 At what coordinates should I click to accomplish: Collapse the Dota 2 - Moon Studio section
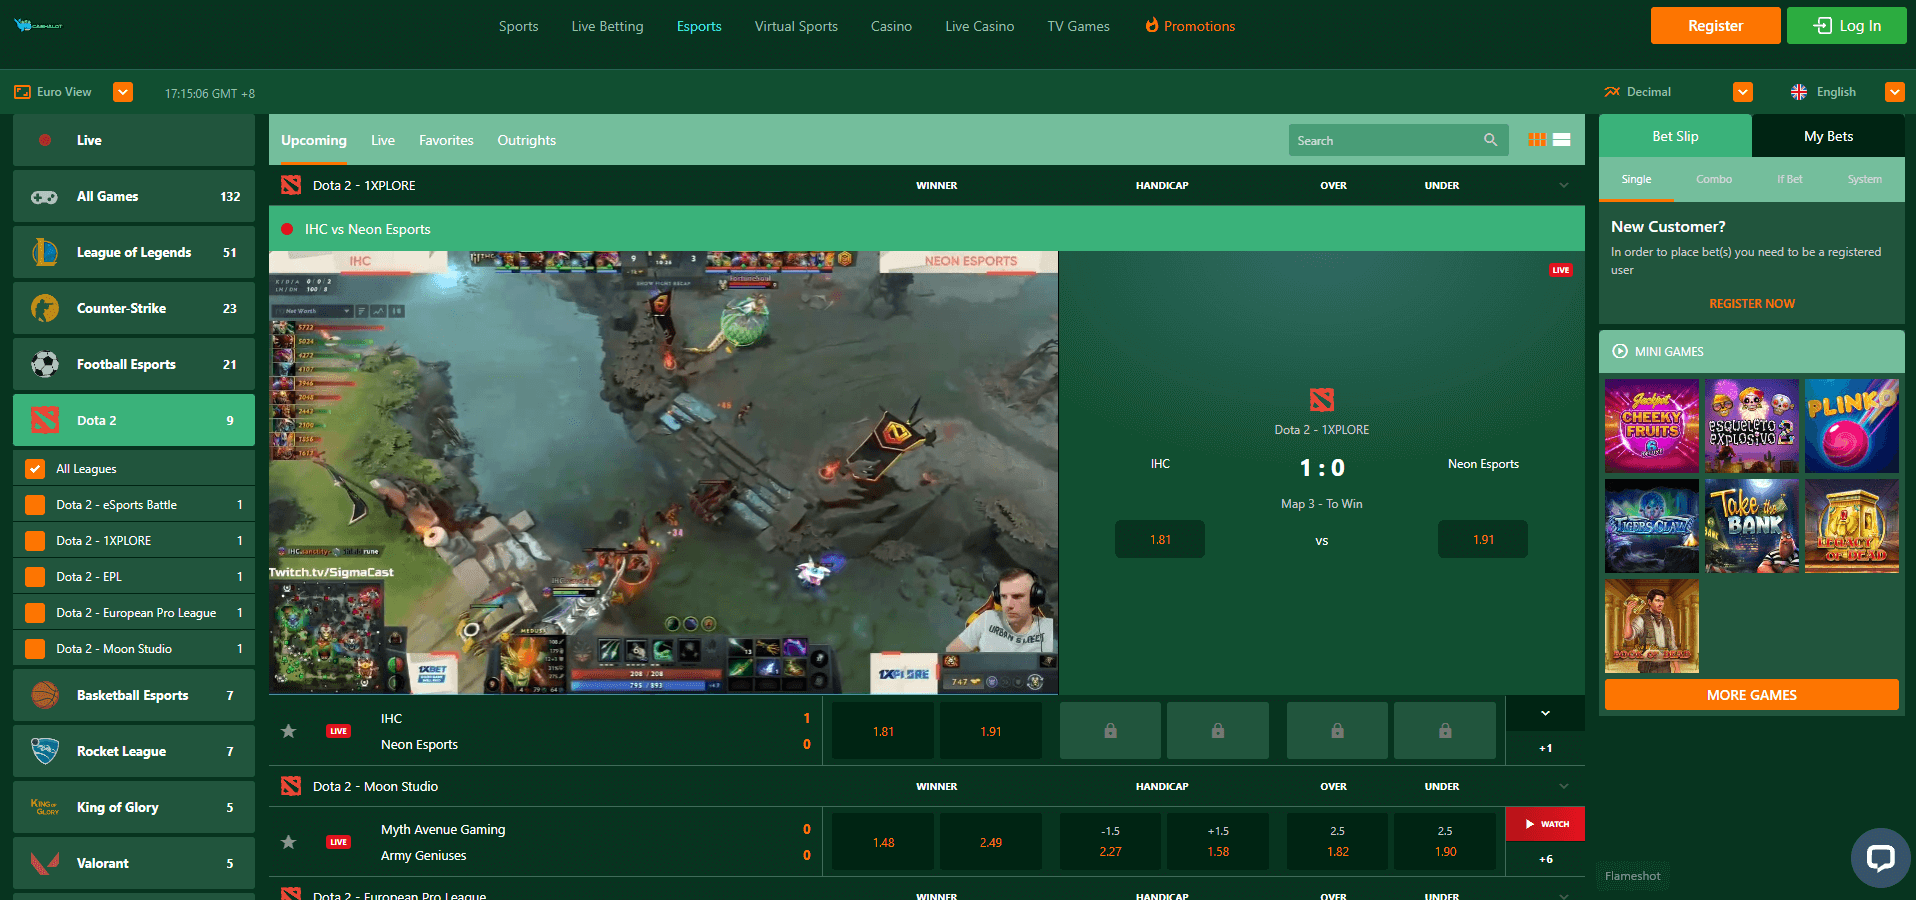[1564, 786]
